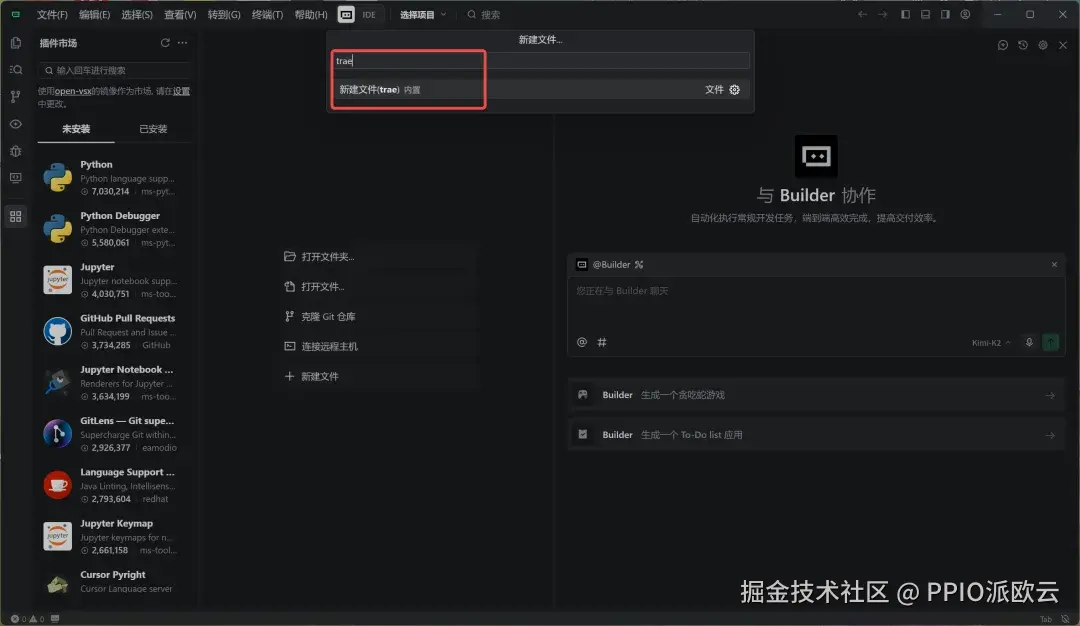Select the Extensions marketplace grid icon
1080x626 pixels.
(15, 216)
